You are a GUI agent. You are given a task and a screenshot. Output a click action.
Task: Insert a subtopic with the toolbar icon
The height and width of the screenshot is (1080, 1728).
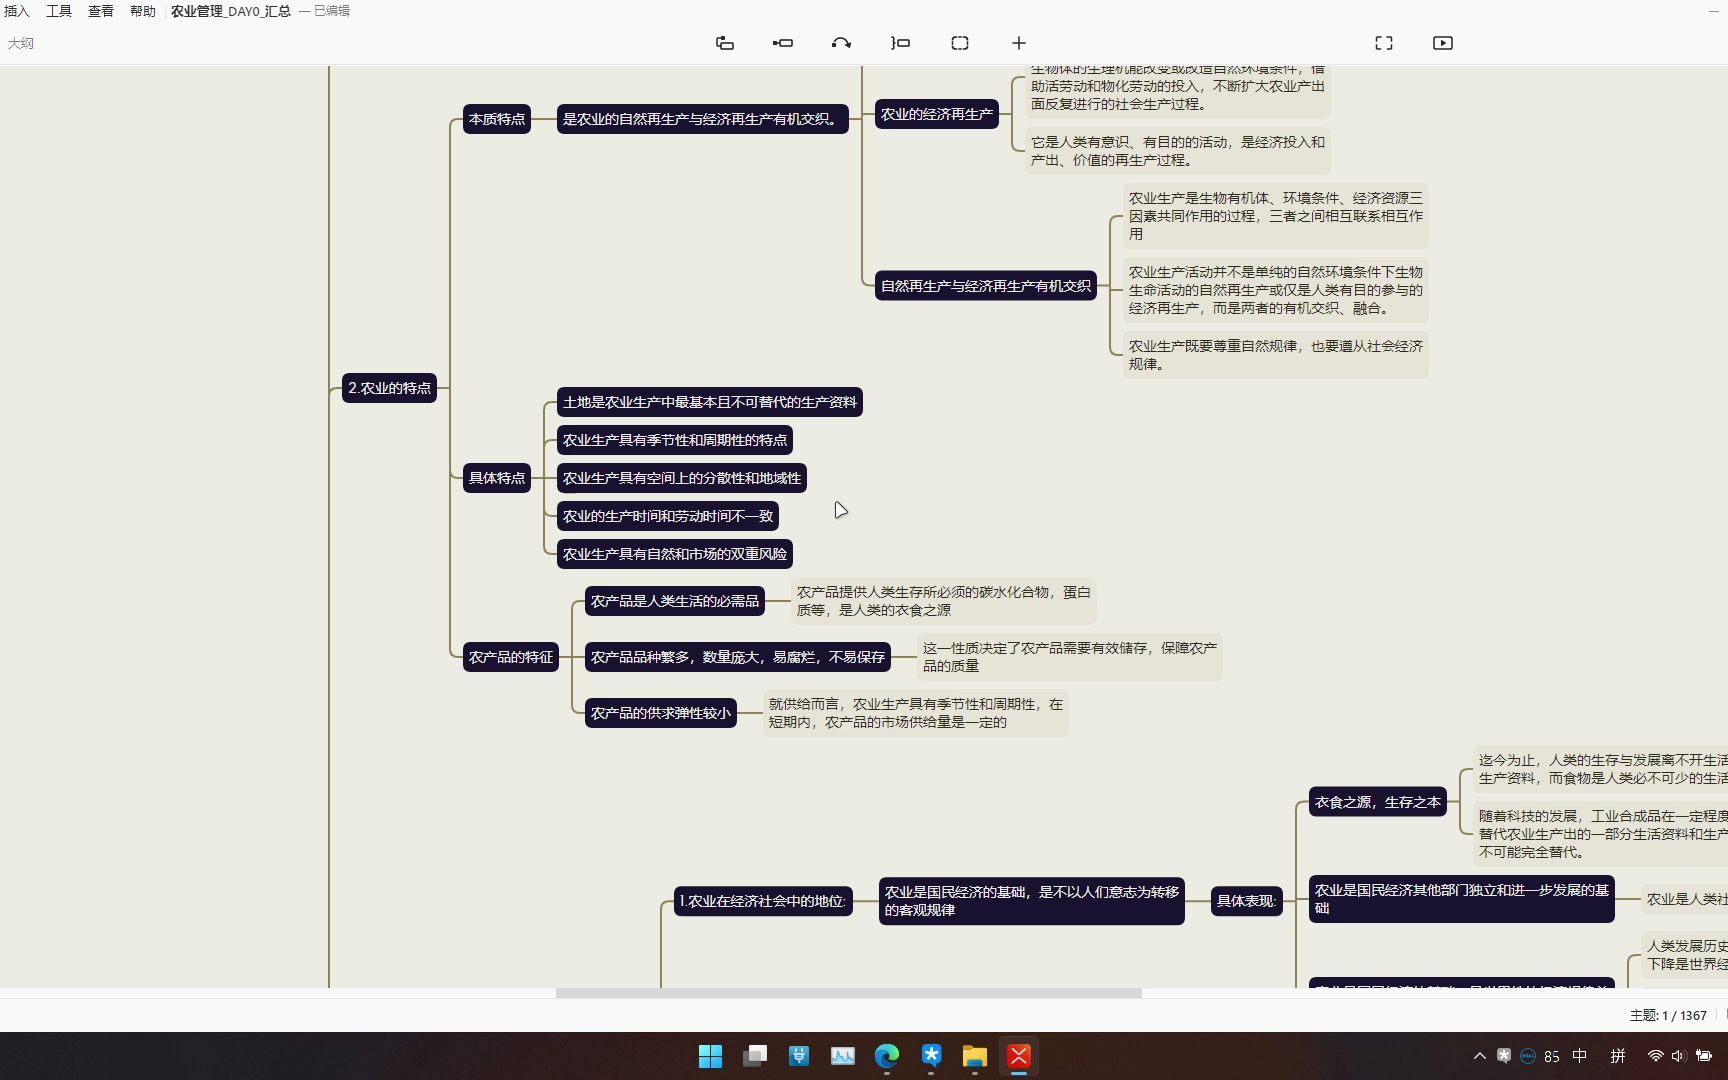[x=783, y=43]
